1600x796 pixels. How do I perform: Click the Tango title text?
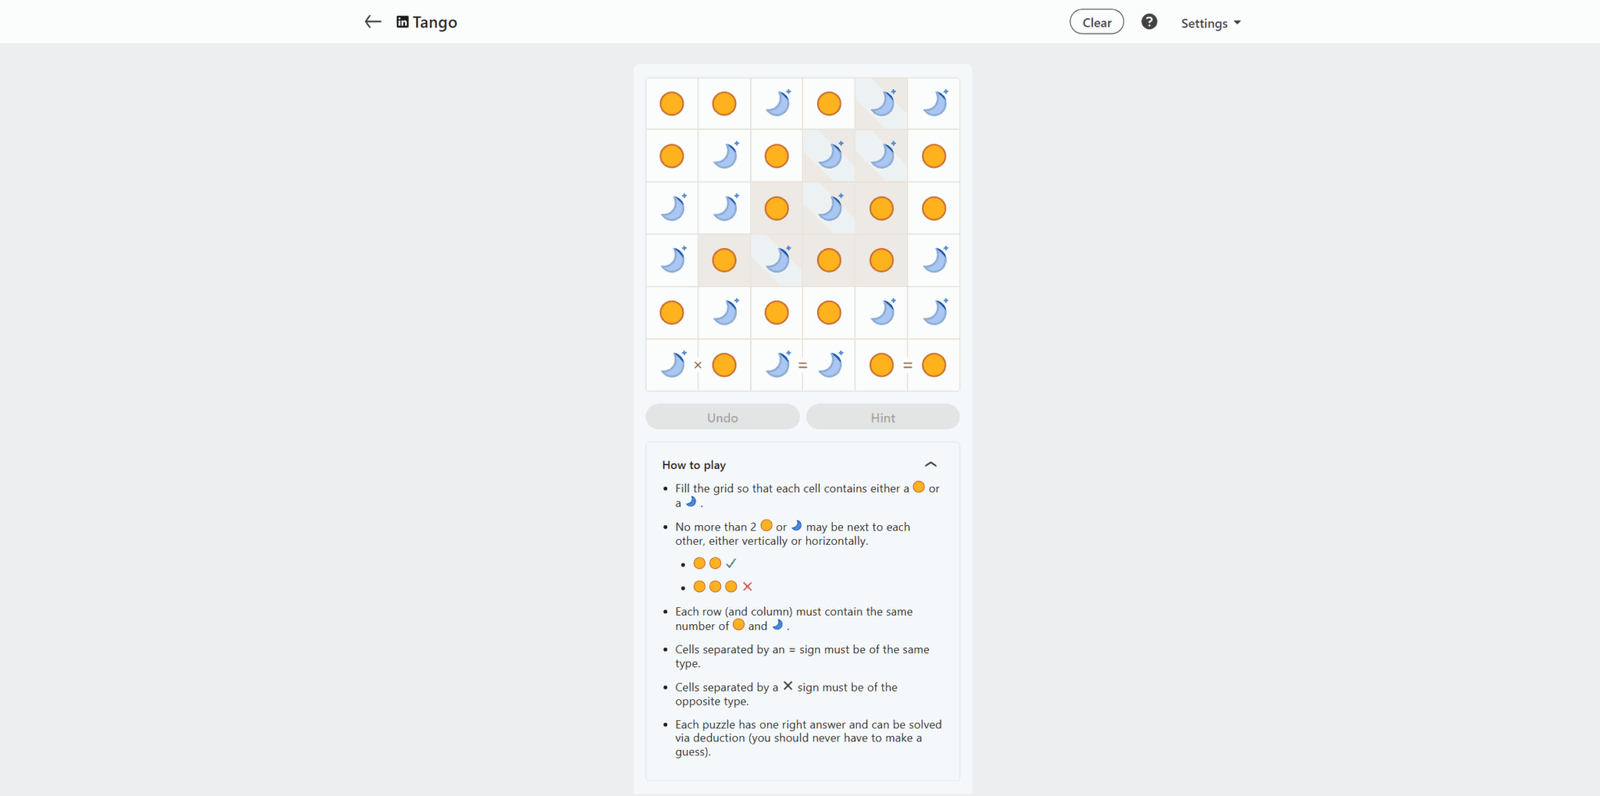[x=435, y=22]
